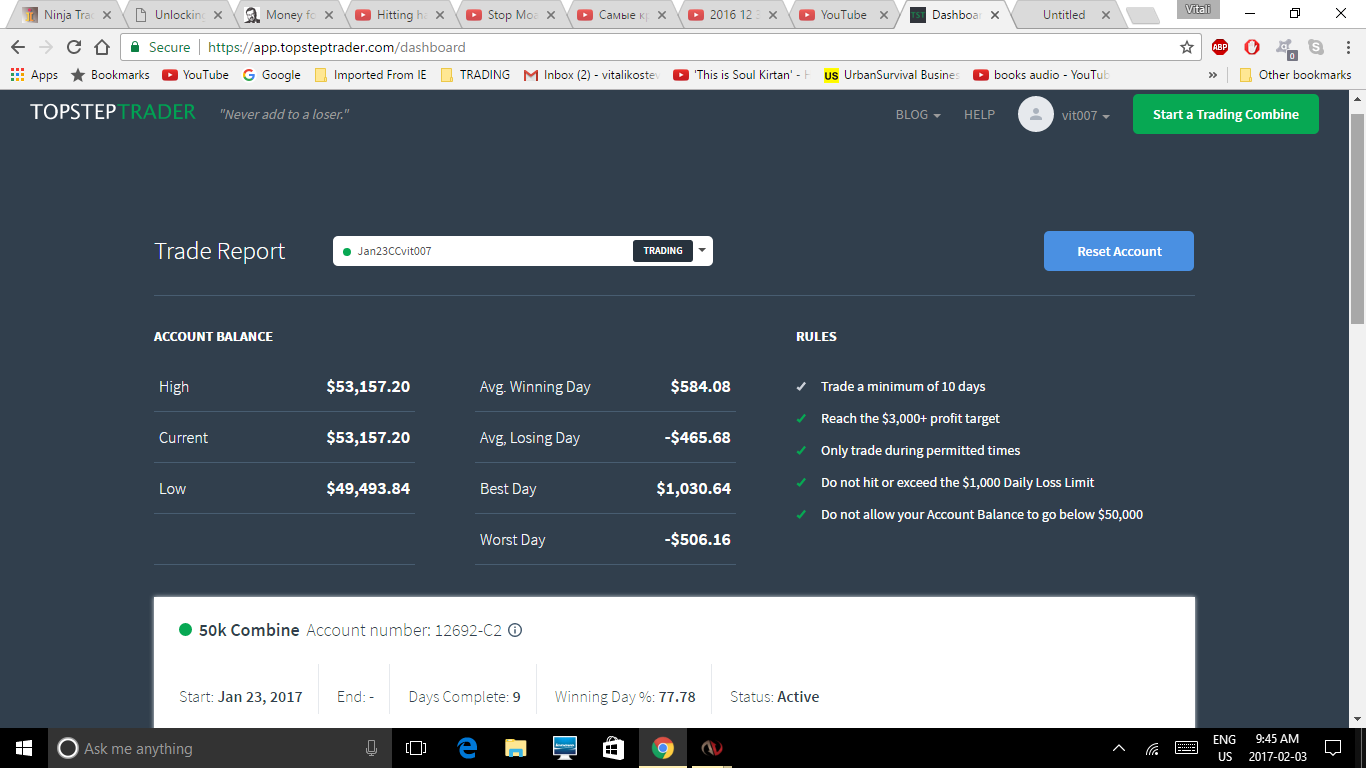Open the YouTube bookmark in the bookmarks bar
This screenshot has width=1366, height=768.
(196, 75)
